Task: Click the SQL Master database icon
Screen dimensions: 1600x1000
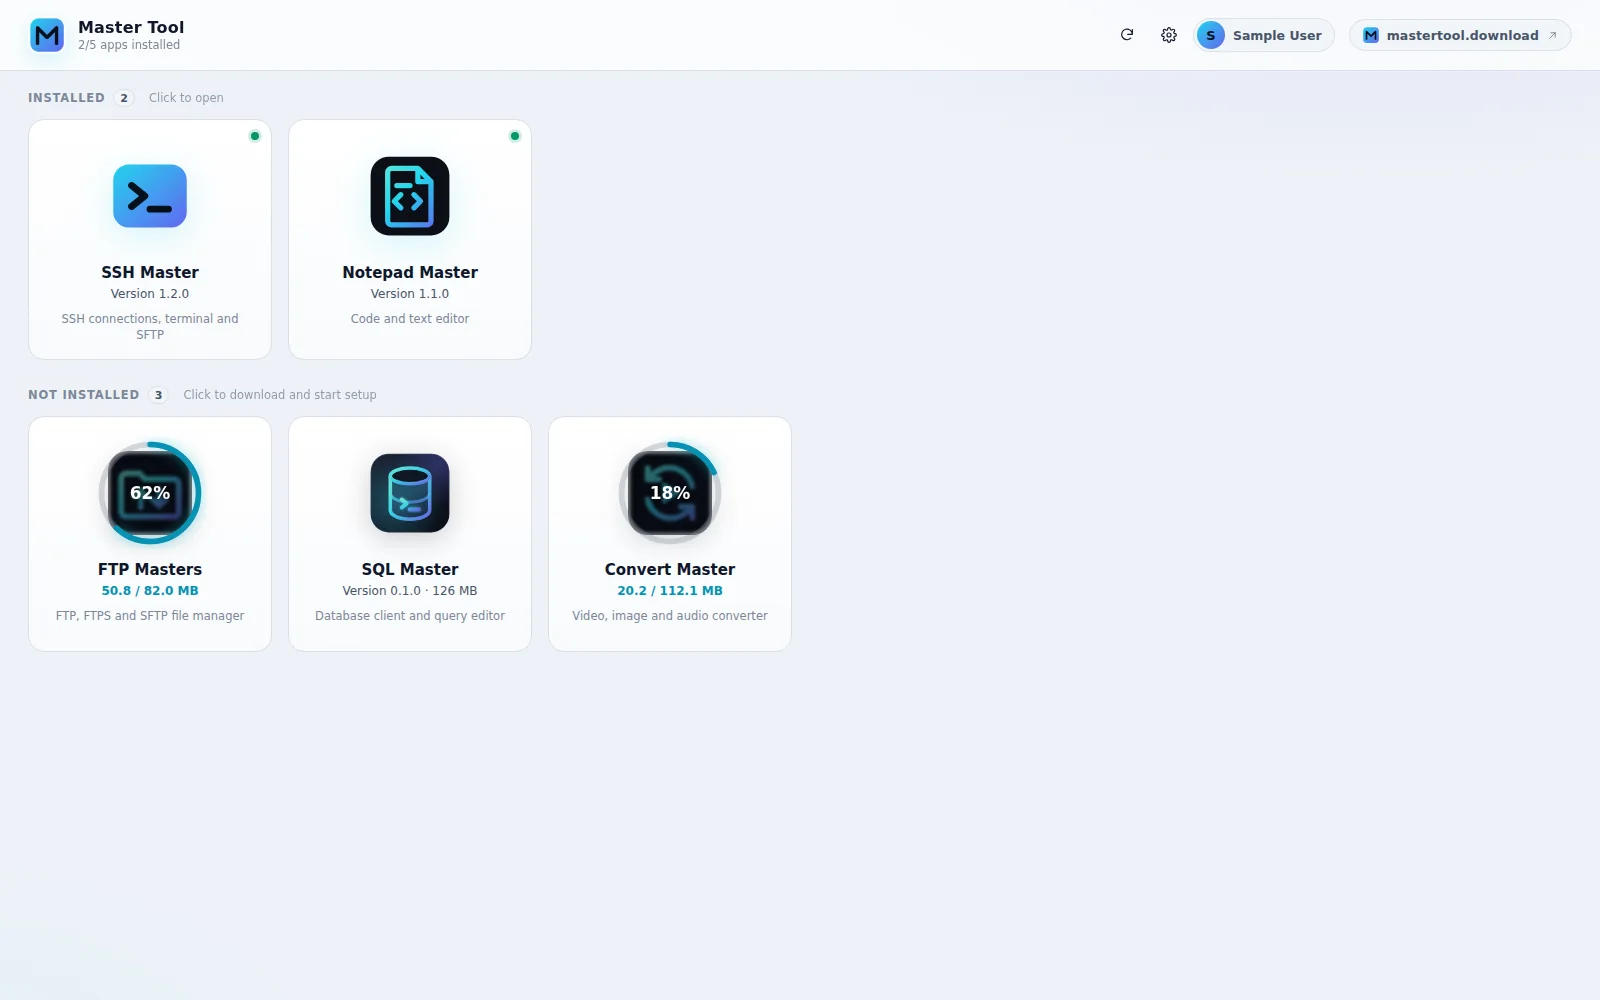Action: [410, 493]
